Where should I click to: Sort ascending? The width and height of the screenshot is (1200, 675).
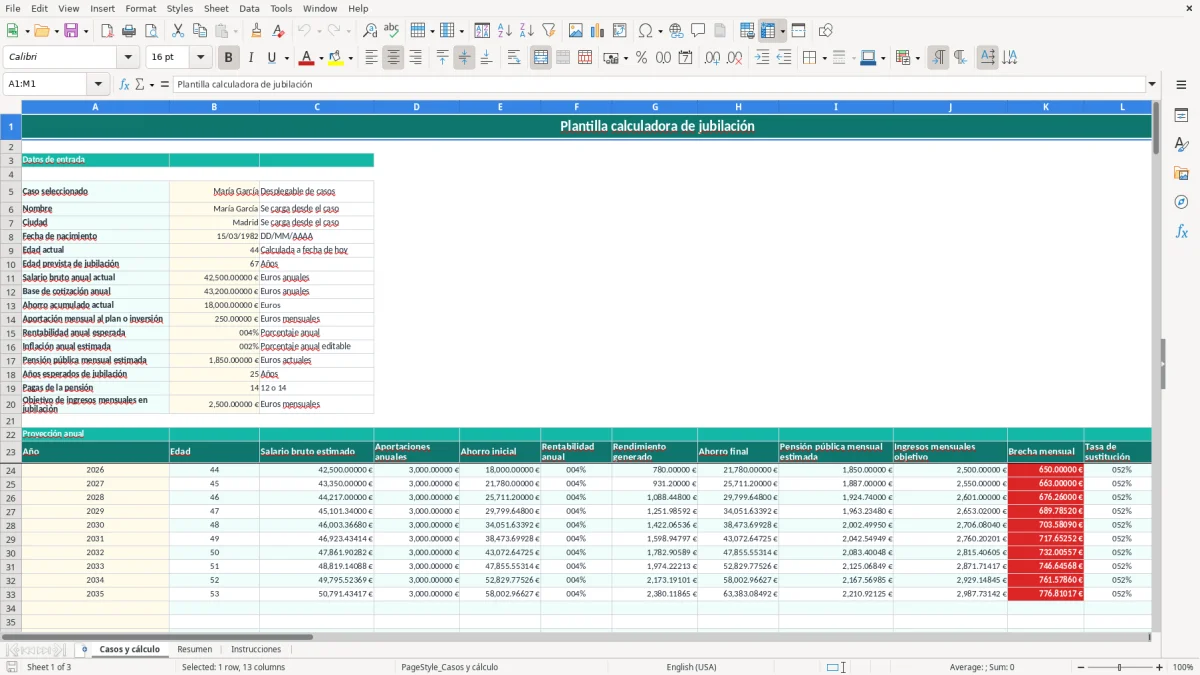click(505, 31)
